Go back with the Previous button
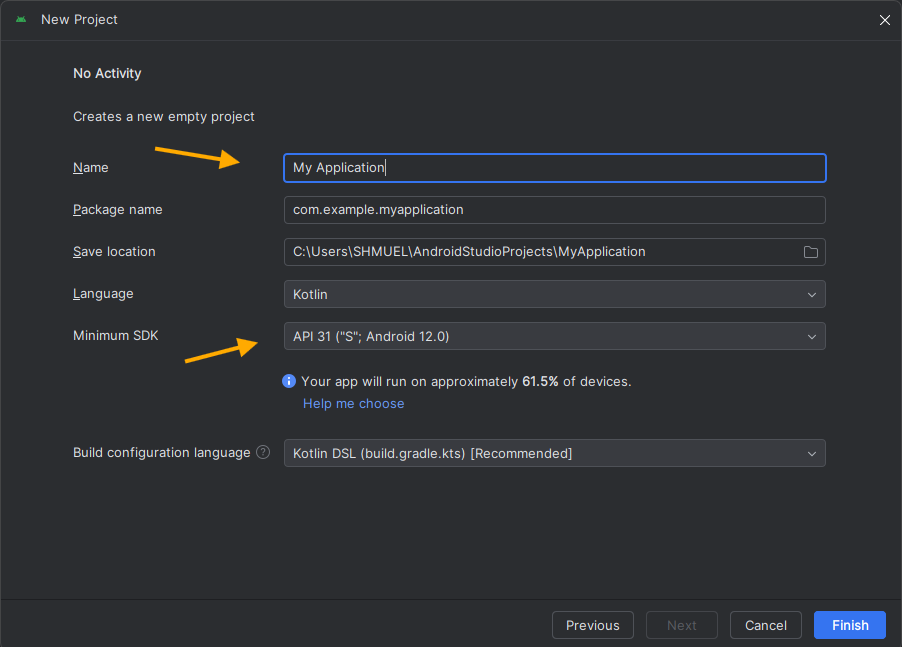 [x=592, y=625]
